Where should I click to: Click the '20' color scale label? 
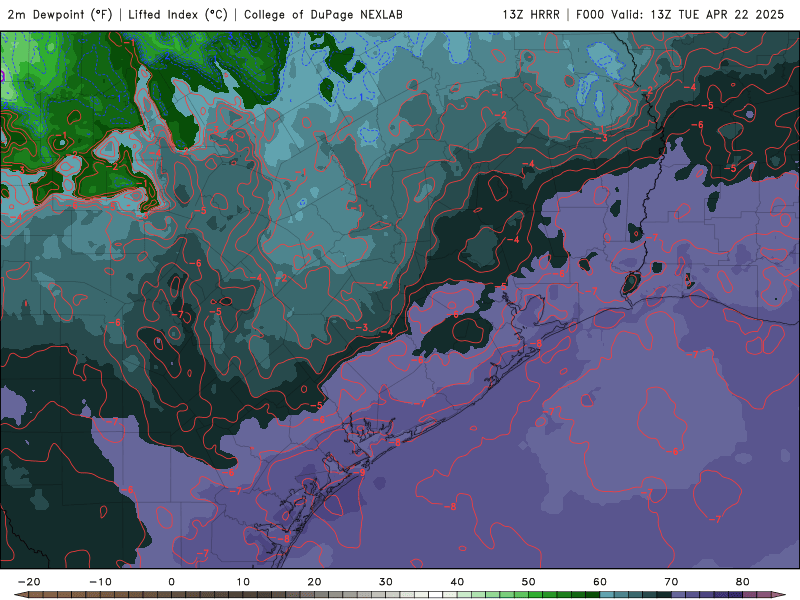click(x=314, y=582)
